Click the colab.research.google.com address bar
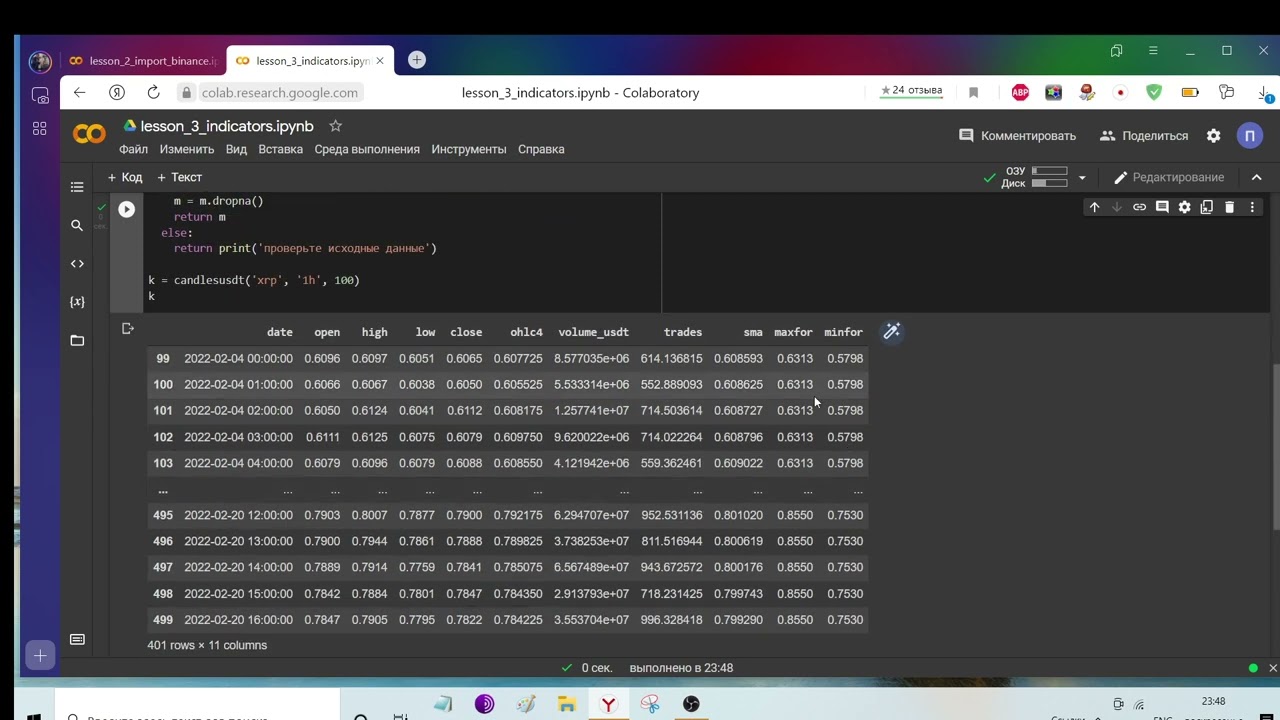1280x720 pixels. tap(280, 93)
